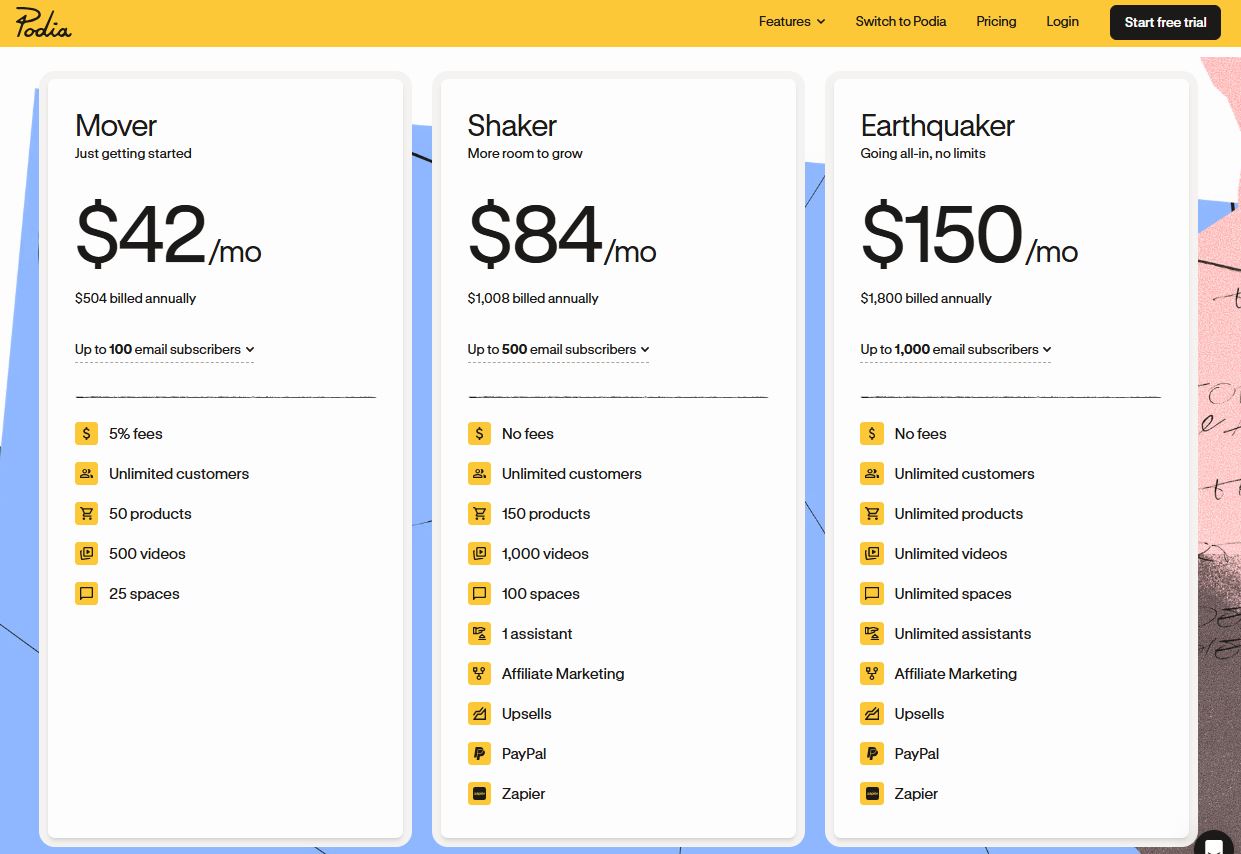This screenshot has width=1241, height=854.
Task: Click "More room to grow" subtitle
Action: click(525, 153)
